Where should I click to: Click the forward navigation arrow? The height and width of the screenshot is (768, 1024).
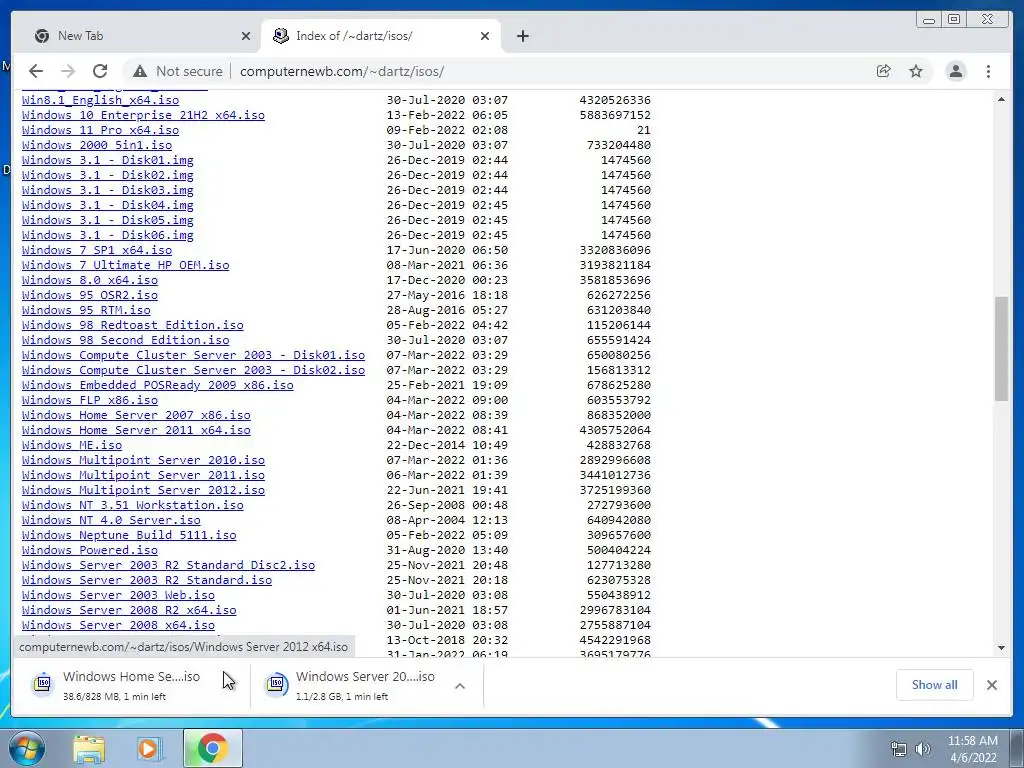68,71
